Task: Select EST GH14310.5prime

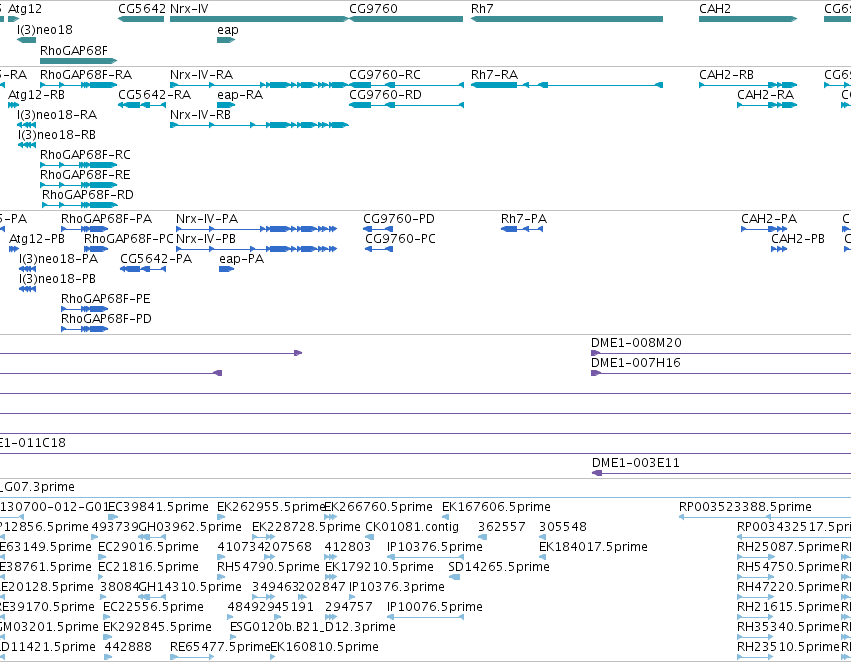Action: [x=190, y=587]
